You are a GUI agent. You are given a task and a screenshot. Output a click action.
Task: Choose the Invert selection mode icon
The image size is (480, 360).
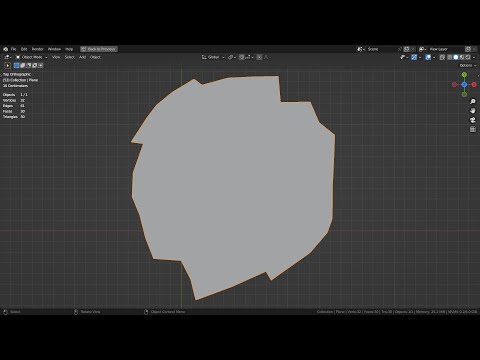pos(35,66)
